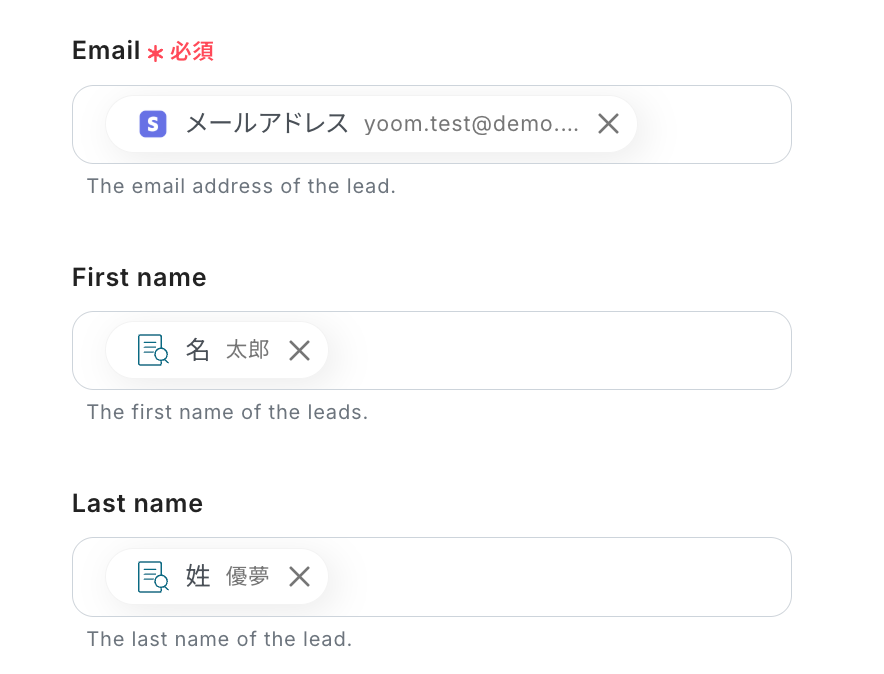Click the Email field label
The width and height of the screenshot is (884, 674).
[x=106, y=51]
